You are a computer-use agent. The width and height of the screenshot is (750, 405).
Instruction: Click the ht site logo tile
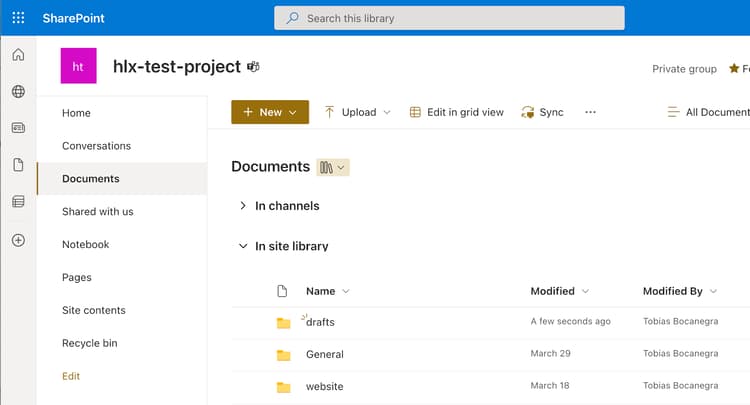click(x=79, y=66)
